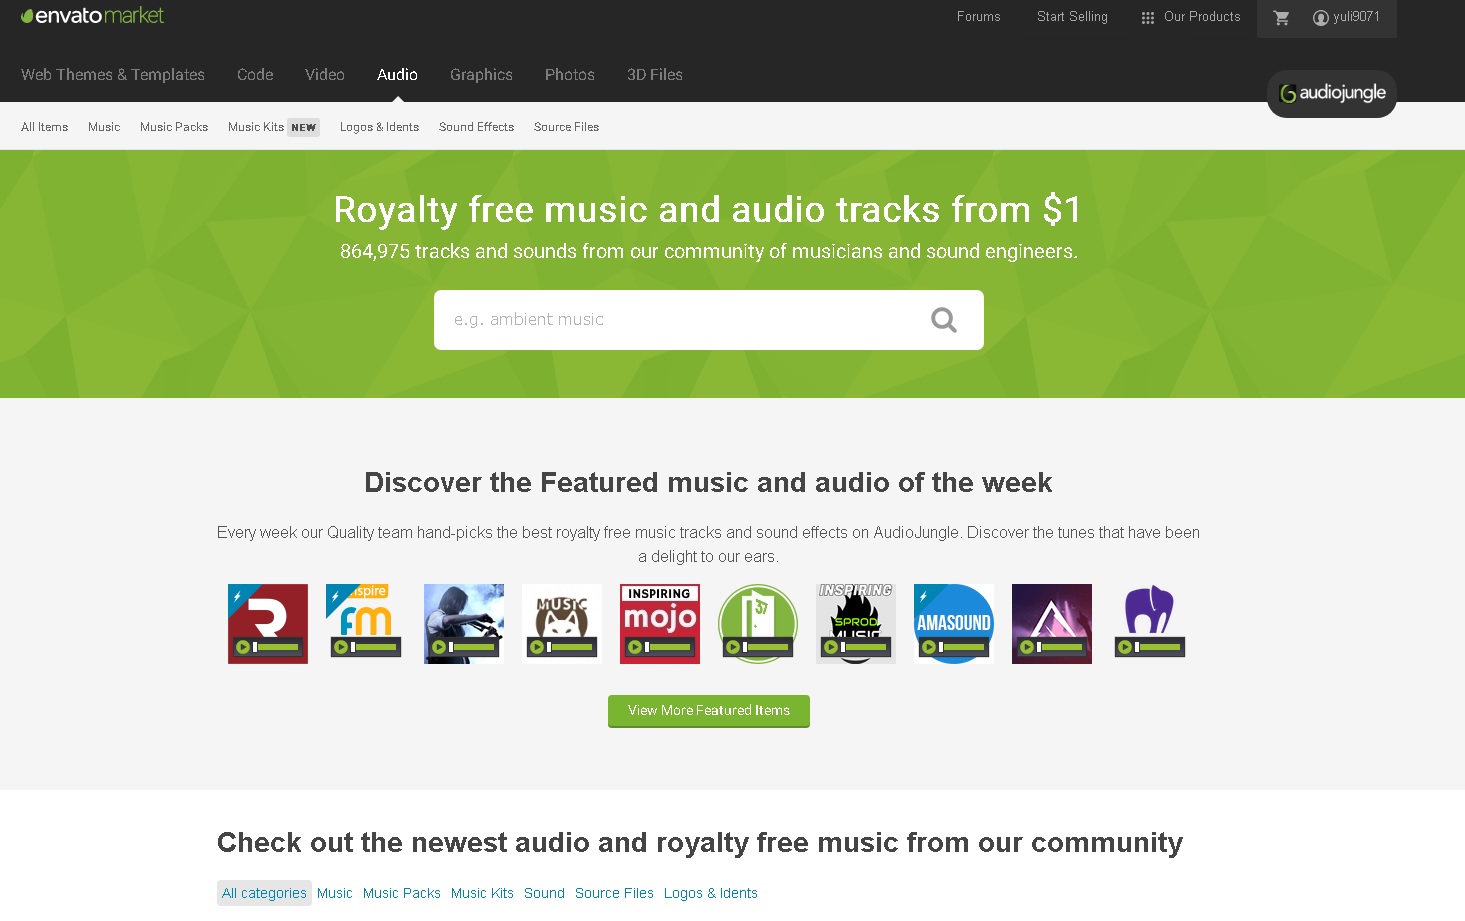Select the Graphics top navigation tab
The image size is (1465, 921).
pyautogui.click(x=481, y=75)
